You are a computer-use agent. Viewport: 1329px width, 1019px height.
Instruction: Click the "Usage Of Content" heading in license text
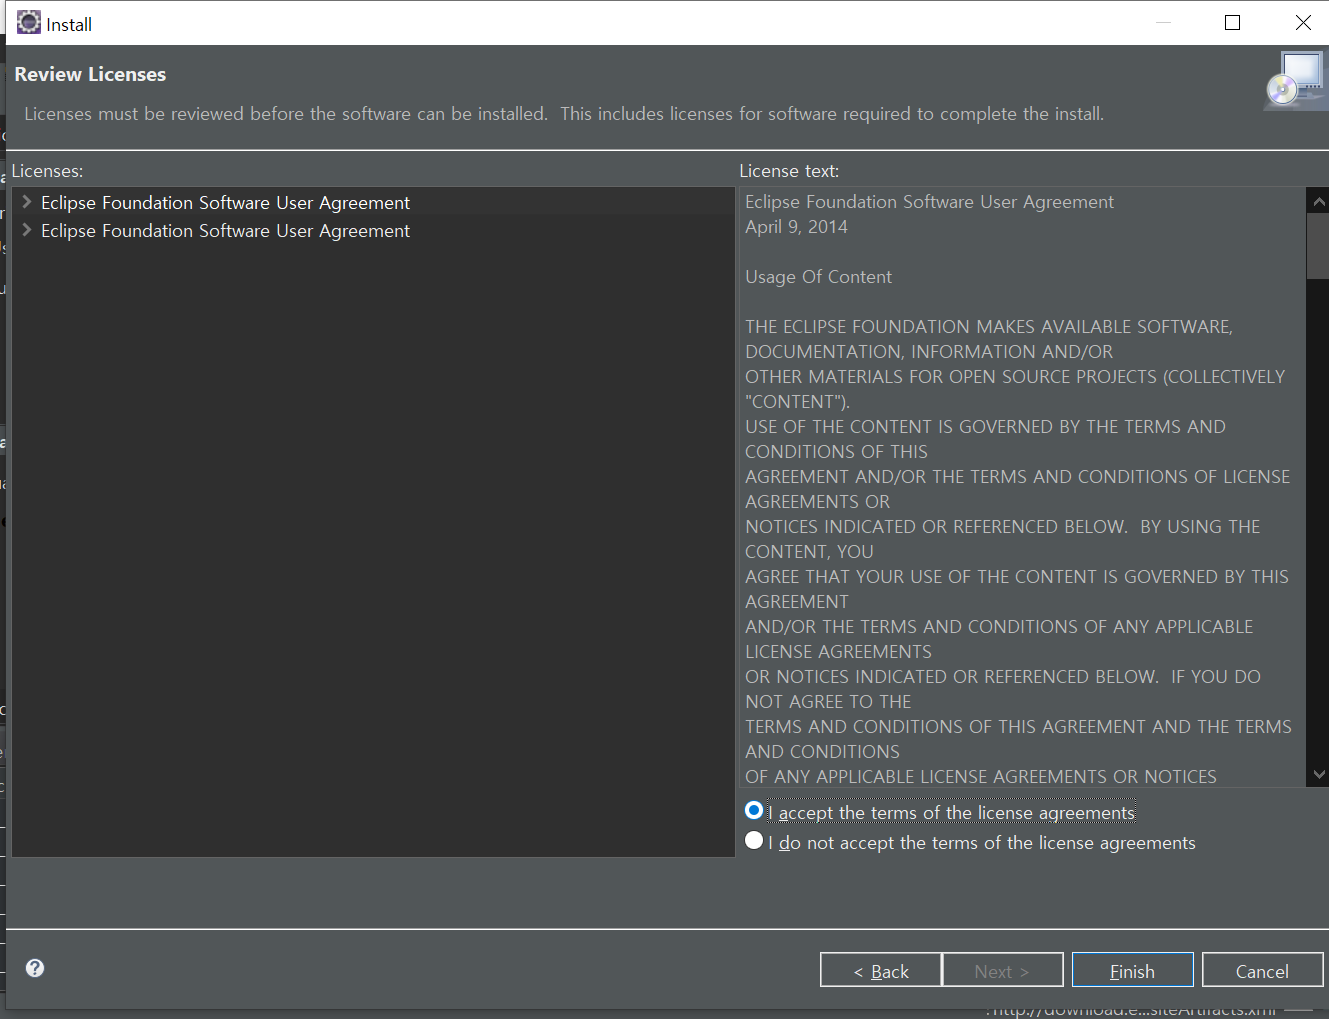pos(818,277)
